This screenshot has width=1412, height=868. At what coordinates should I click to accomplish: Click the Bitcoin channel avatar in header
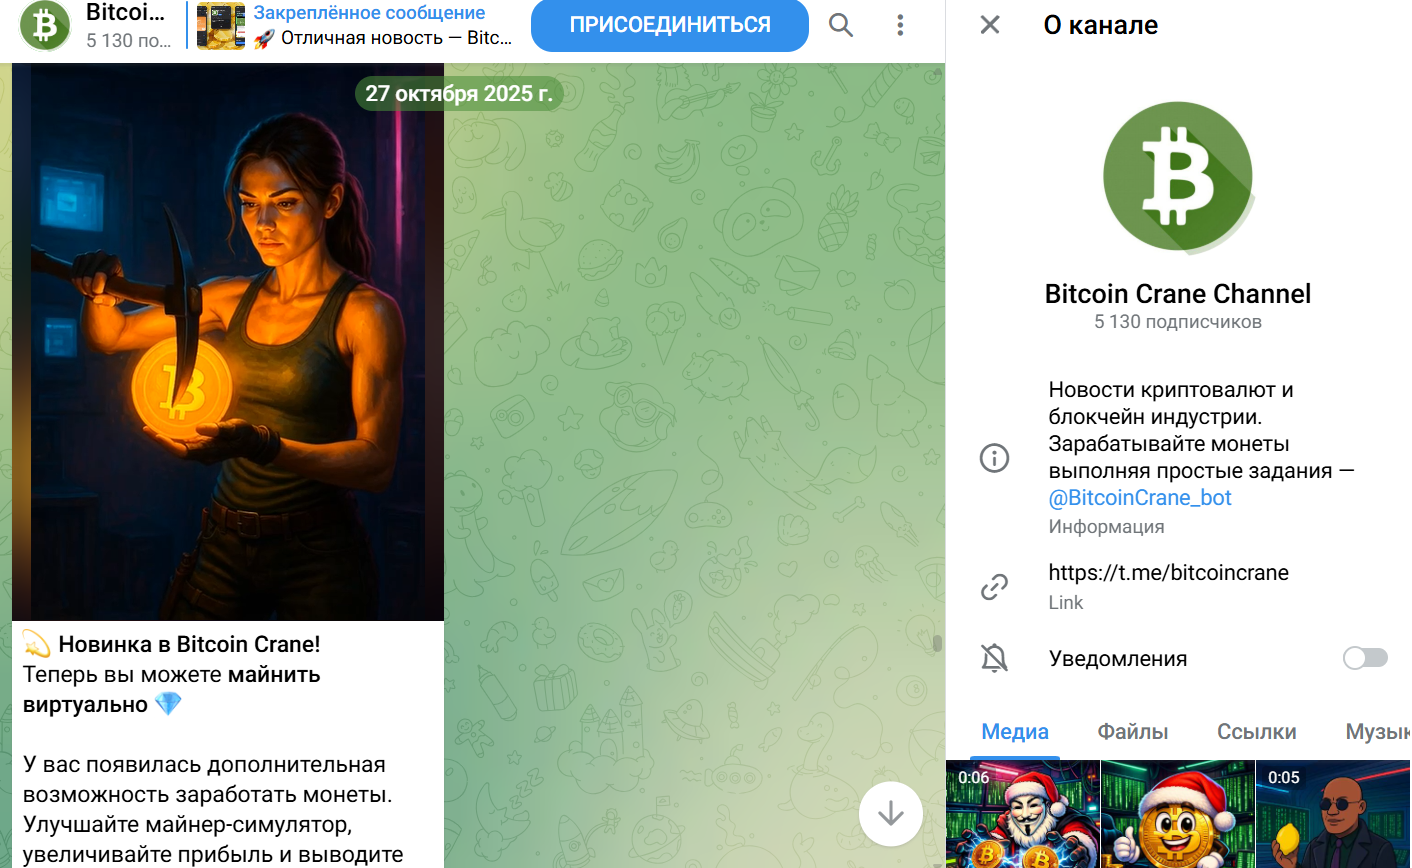(45, 25)
